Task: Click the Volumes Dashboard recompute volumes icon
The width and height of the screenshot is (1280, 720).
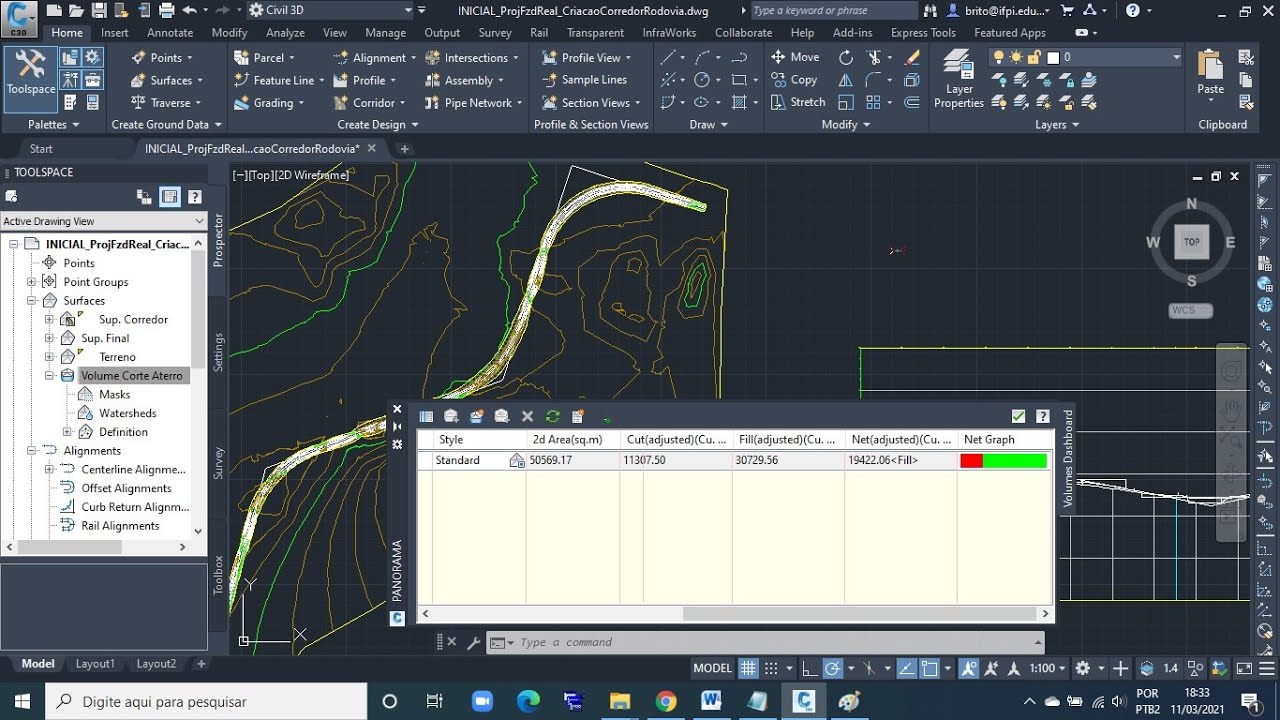Action: click(x=553, y=416)
